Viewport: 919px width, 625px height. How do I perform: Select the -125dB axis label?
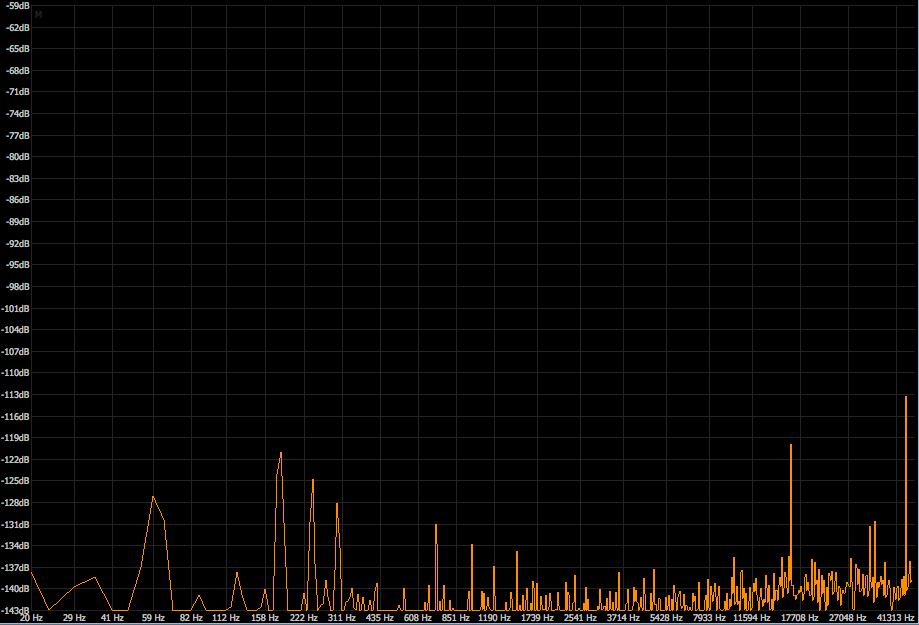coord(15,481)
